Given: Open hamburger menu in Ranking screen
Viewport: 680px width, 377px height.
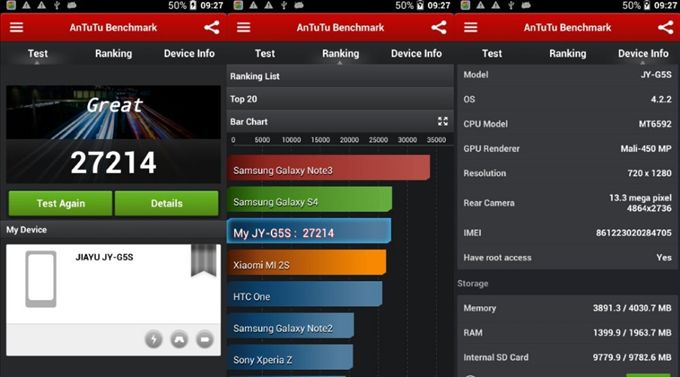Looking at the screenshot, I should (x=243, y=27).
